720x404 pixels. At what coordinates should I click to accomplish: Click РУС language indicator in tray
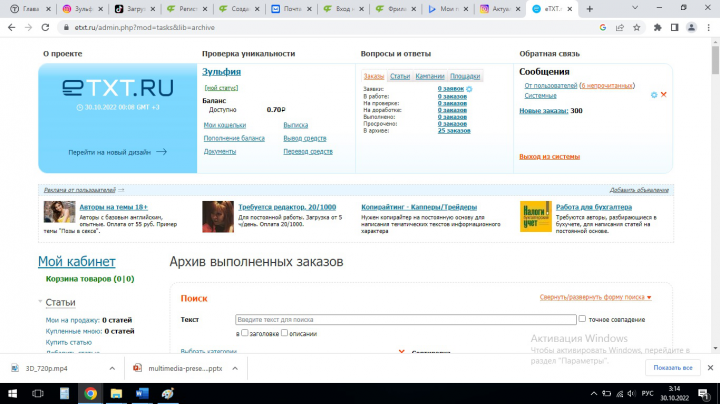click(647, 393)
